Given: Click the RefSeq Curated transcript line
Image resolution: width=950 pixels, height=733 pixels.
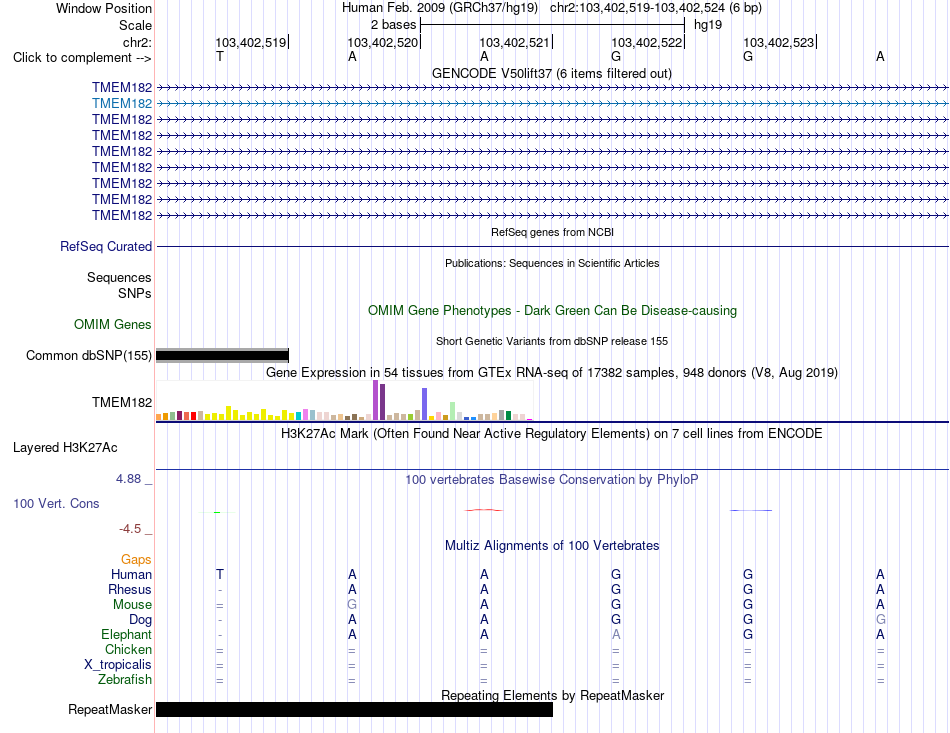Looking at the screenshot, I should 552,247.
